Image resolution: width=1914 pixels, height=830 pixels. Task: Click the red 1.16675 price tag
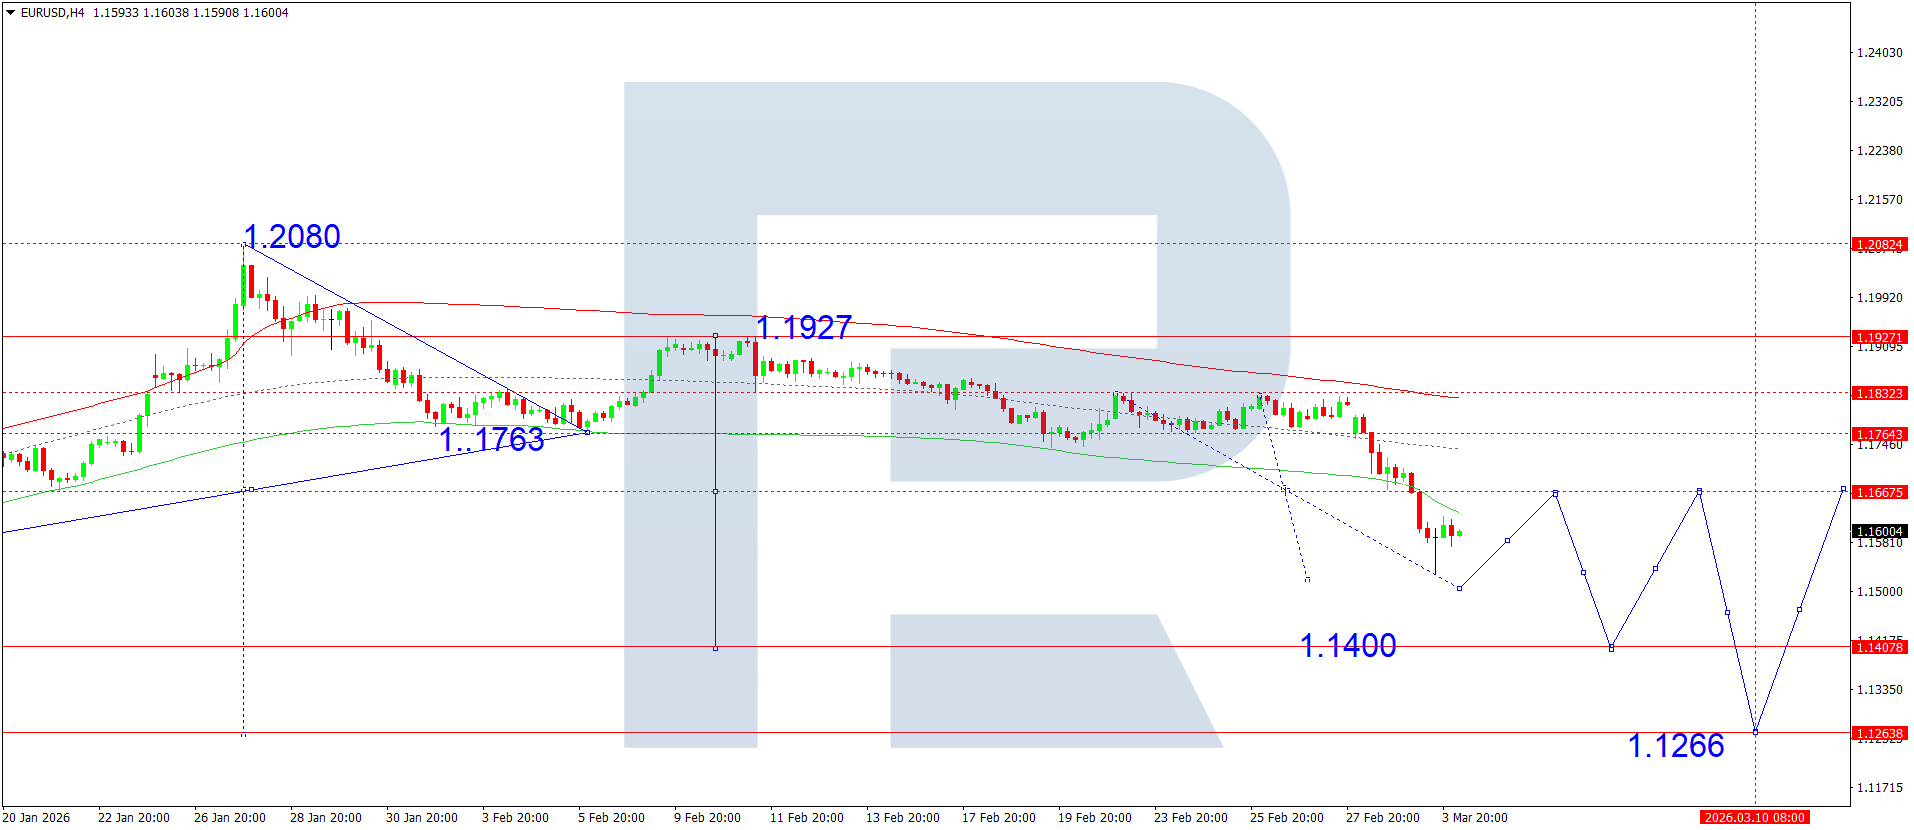point(1879,493)
